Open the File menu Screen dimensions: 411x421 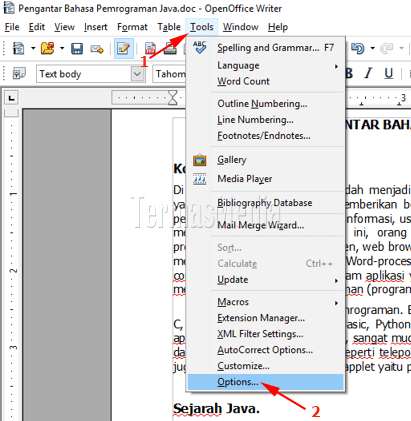pyautogui.click(x=12, y=27)
